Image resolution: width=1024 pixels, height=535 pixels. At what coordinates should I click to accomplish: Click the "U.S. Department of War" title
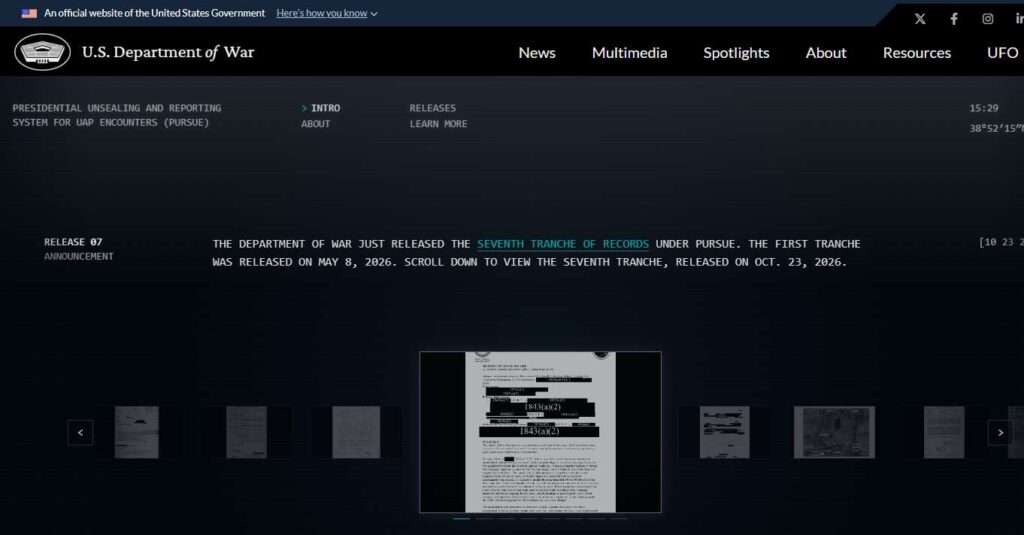(x=168, y=52)
